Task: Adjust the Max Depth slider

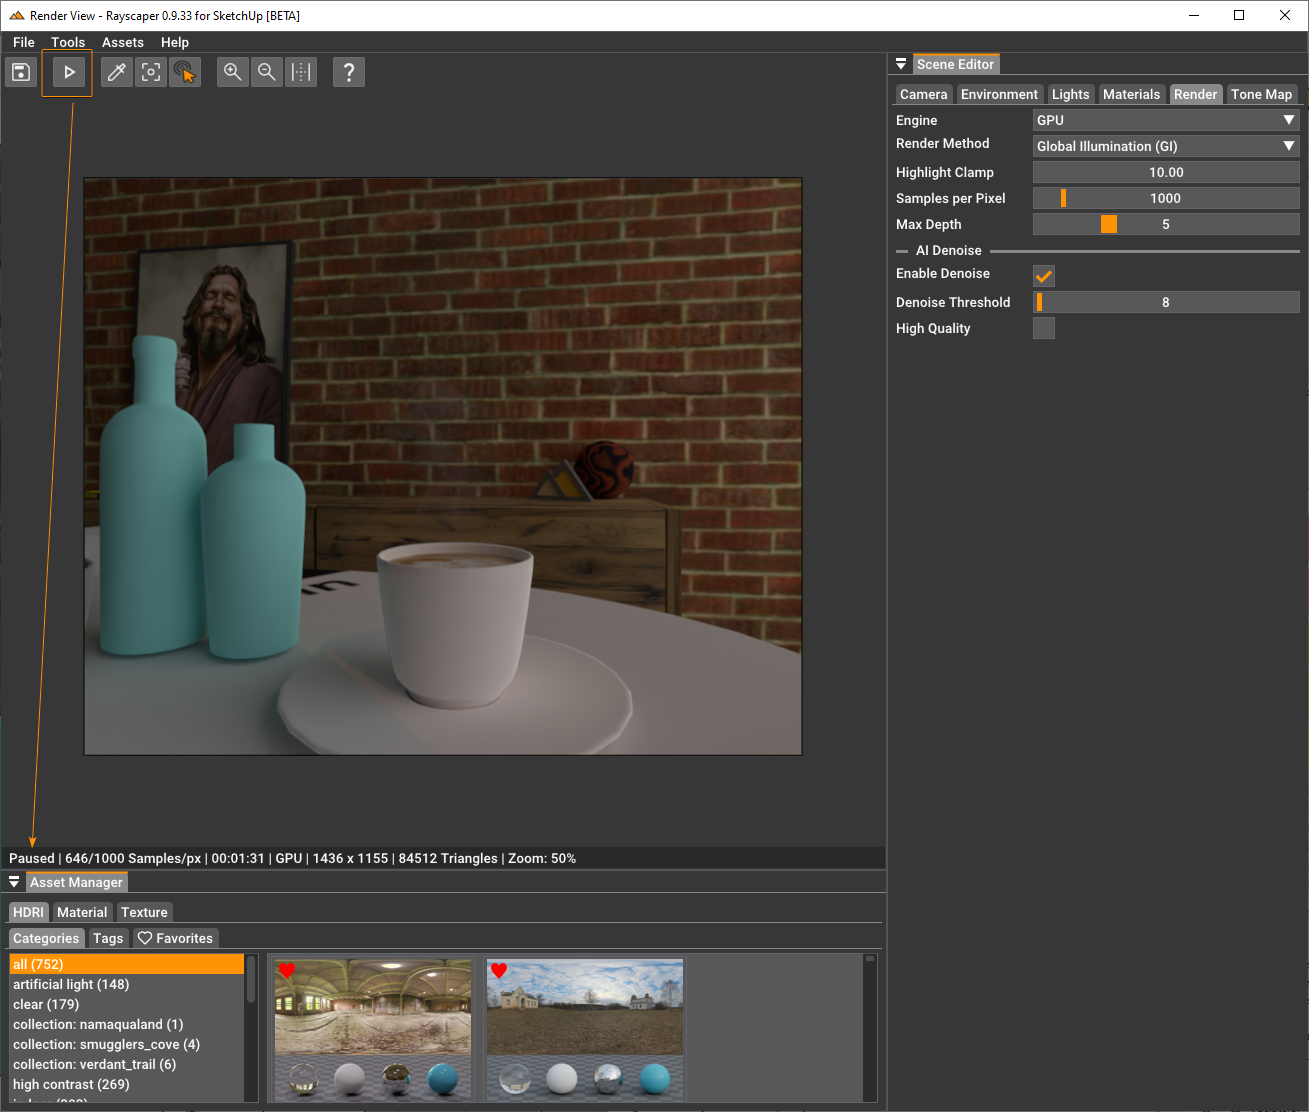Action: tap(1166, 224)
